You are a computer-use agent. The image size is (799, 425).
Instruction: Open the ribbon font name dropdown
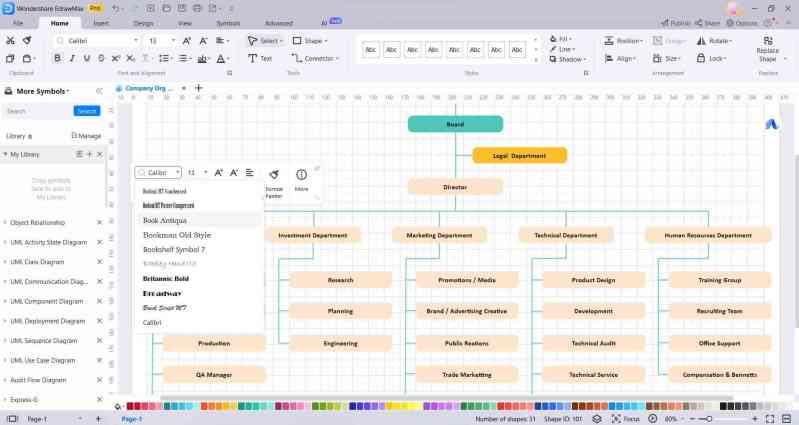pyautogui.click(x=136, y=41)
